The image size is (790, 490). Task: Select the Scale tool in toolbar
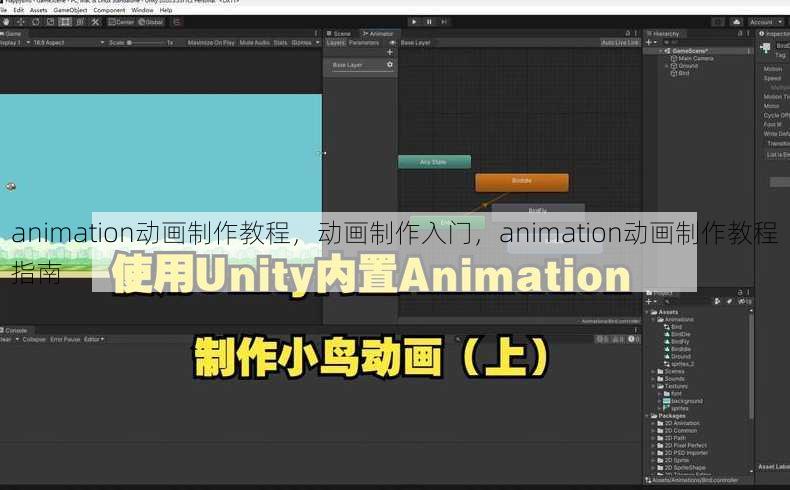tap(50, 22)
